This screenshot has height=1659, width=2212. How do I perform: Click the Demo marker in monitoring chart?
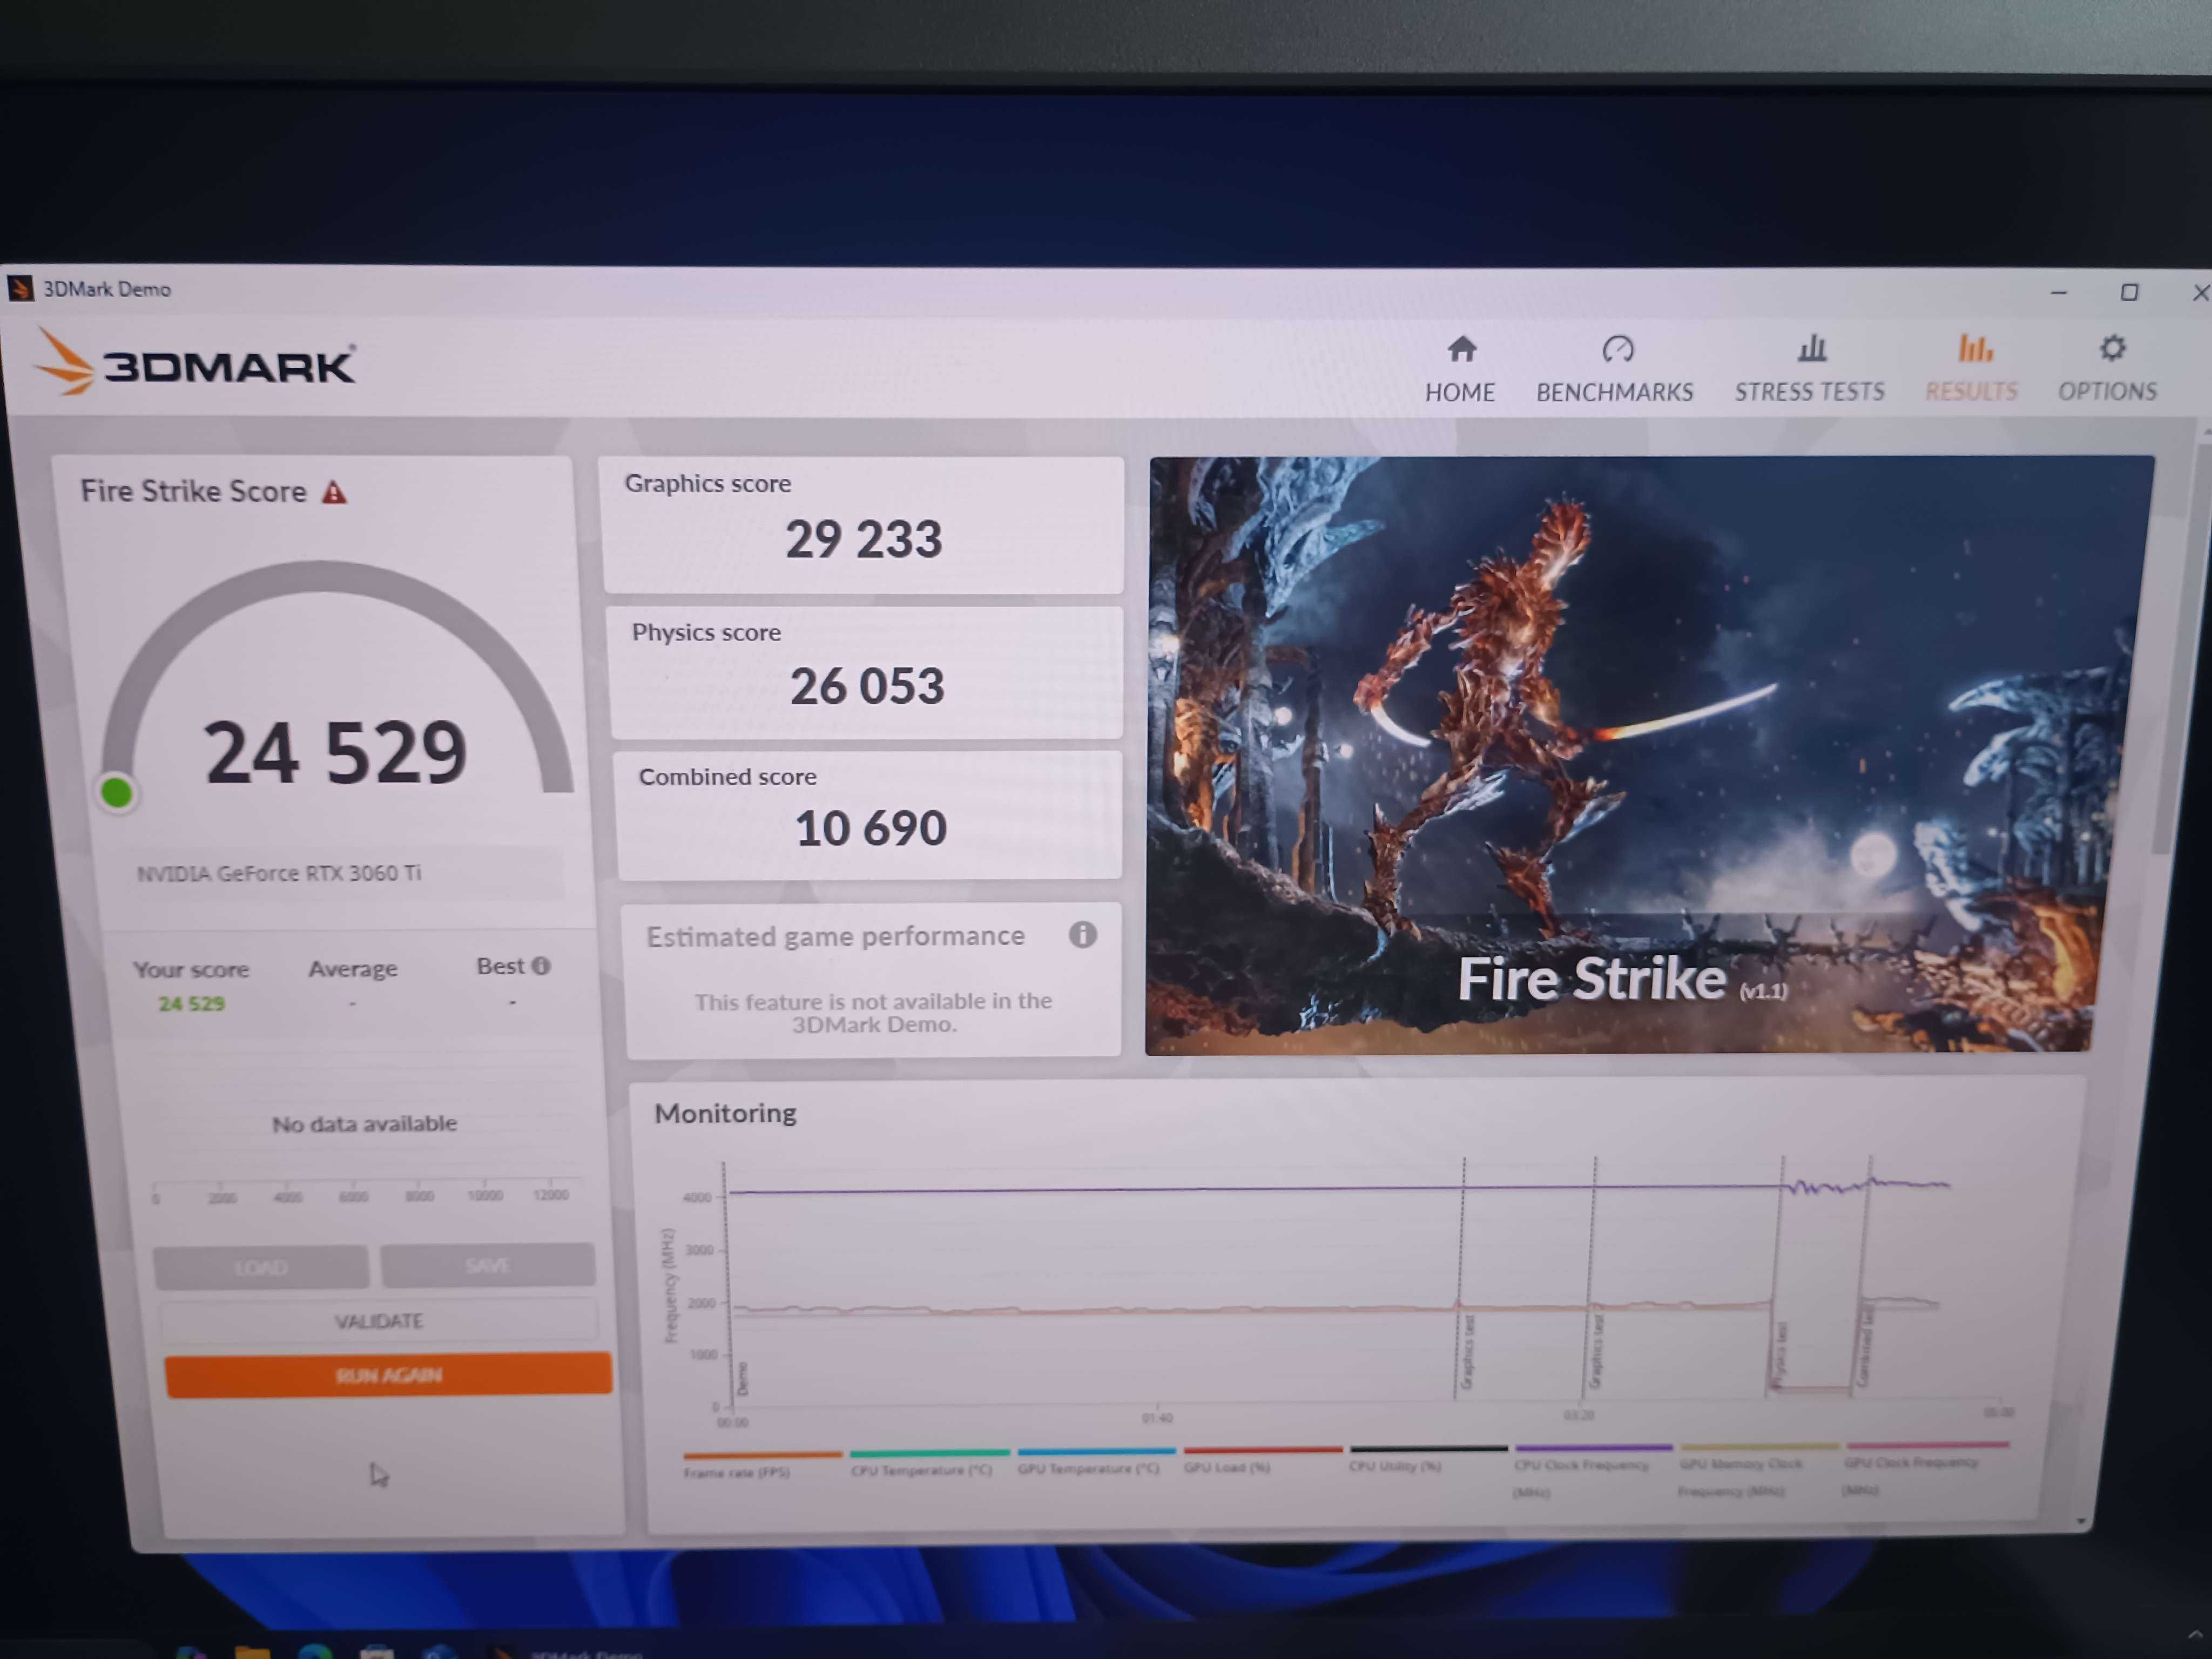[x=742, y=1379]
